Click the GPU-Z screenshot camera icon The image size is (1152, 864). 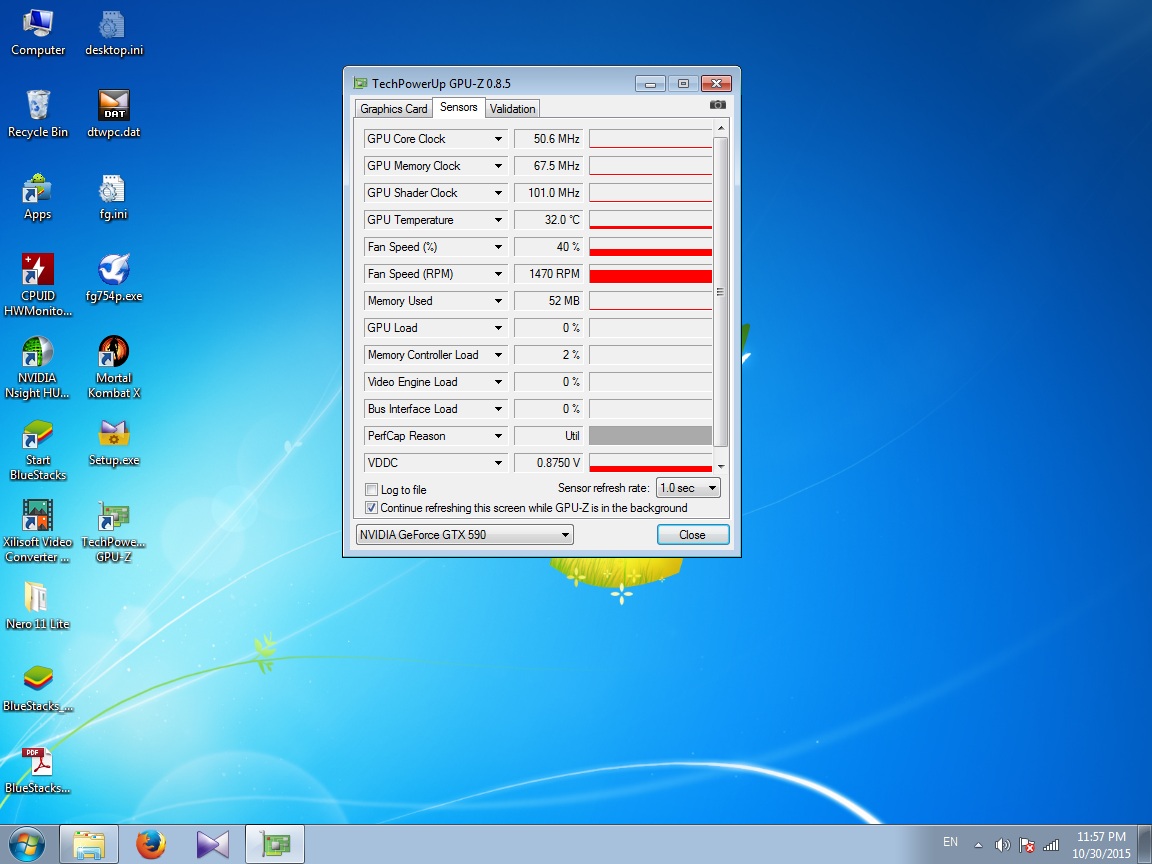pos(718,105)
